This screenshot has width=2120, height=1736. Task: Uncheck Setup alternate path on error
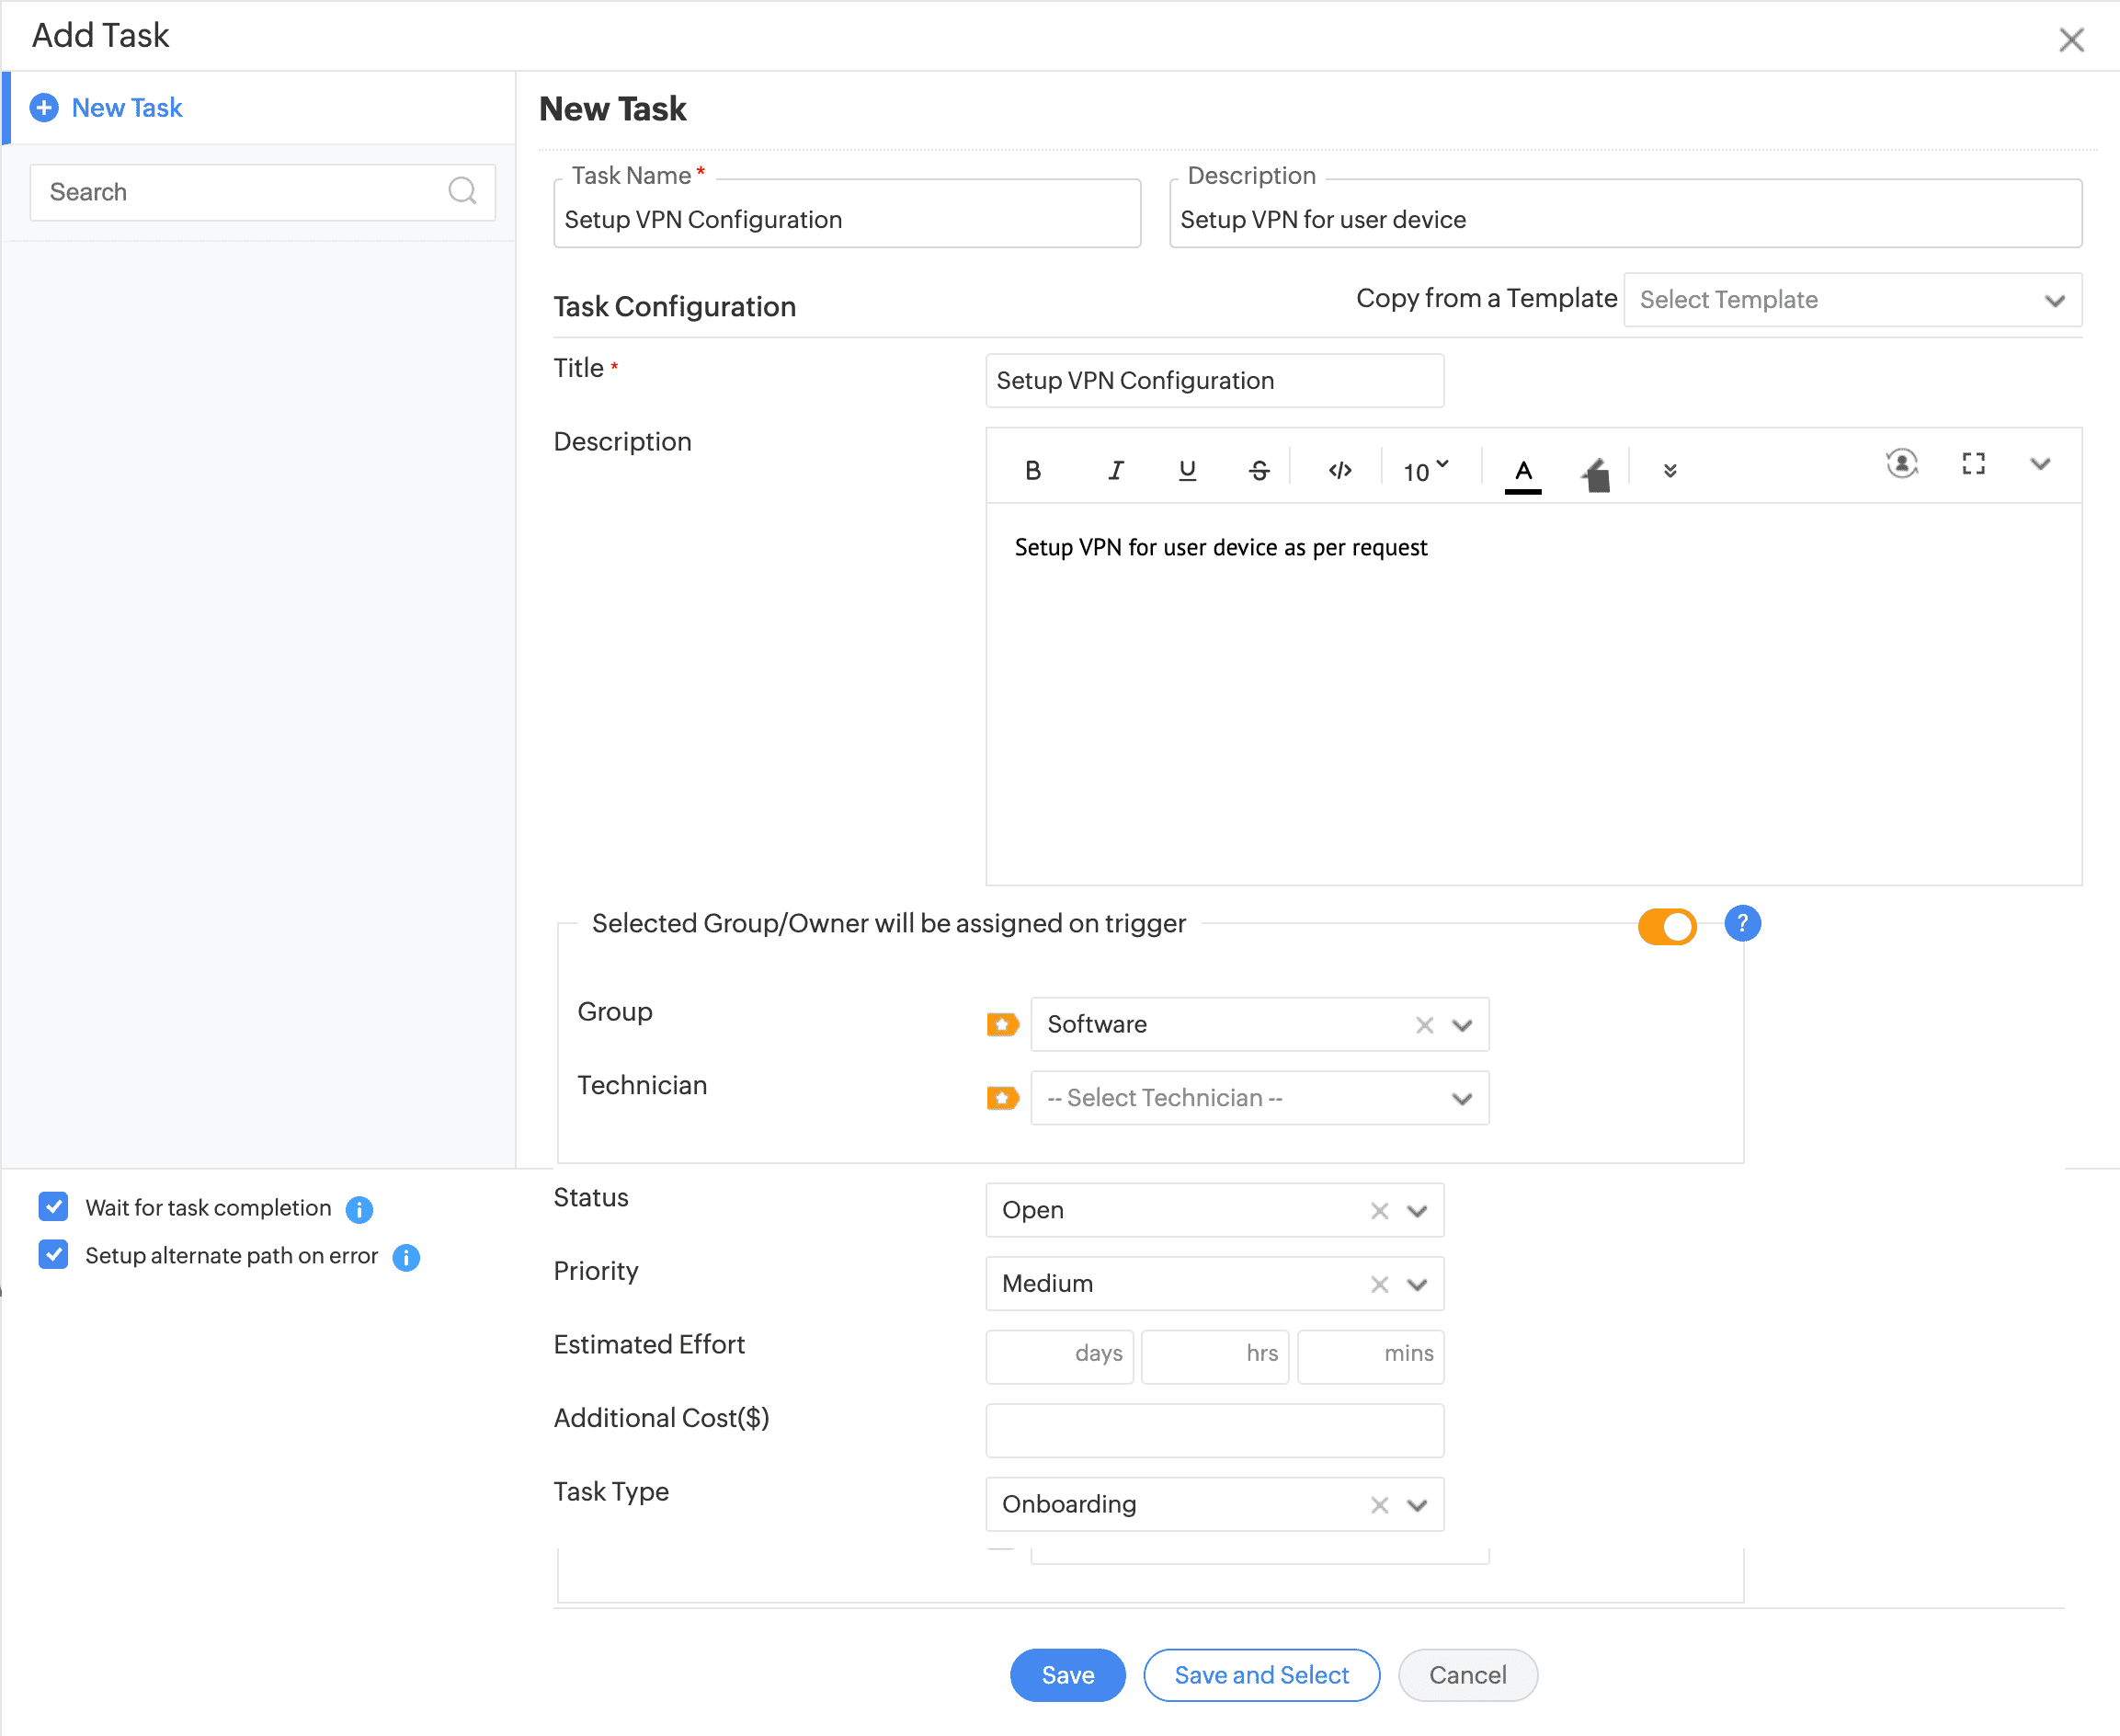[x=54, y=1255]
